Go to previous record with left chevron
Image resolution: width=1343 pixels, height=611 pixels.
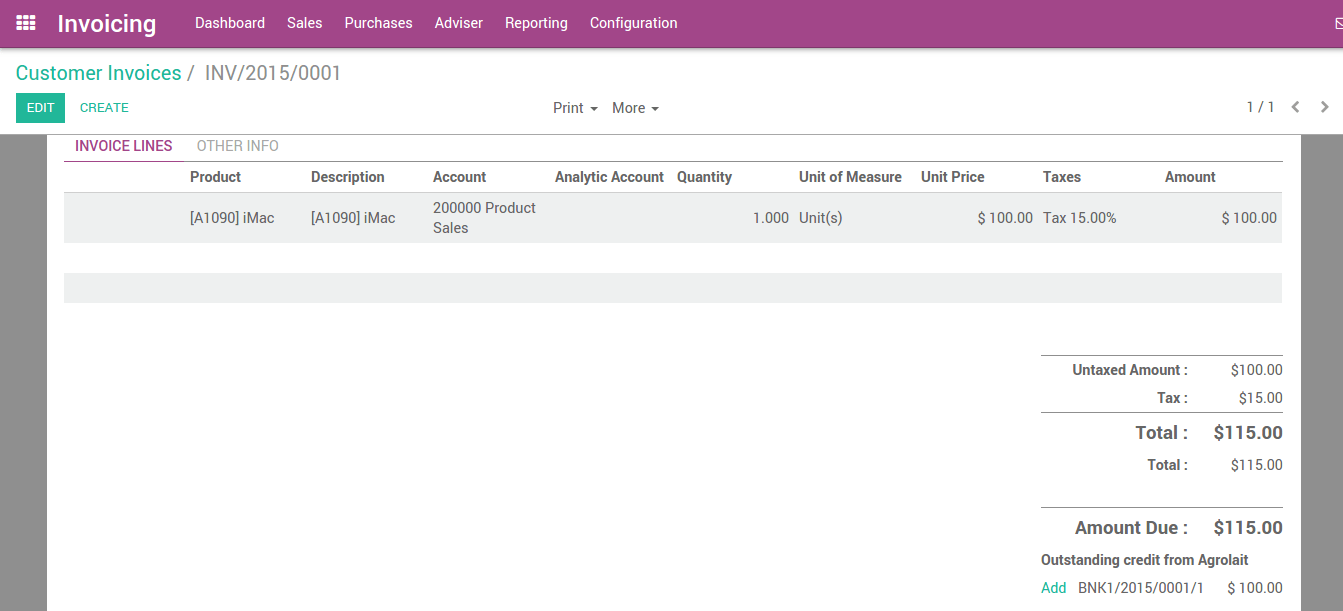(1295, 107)
